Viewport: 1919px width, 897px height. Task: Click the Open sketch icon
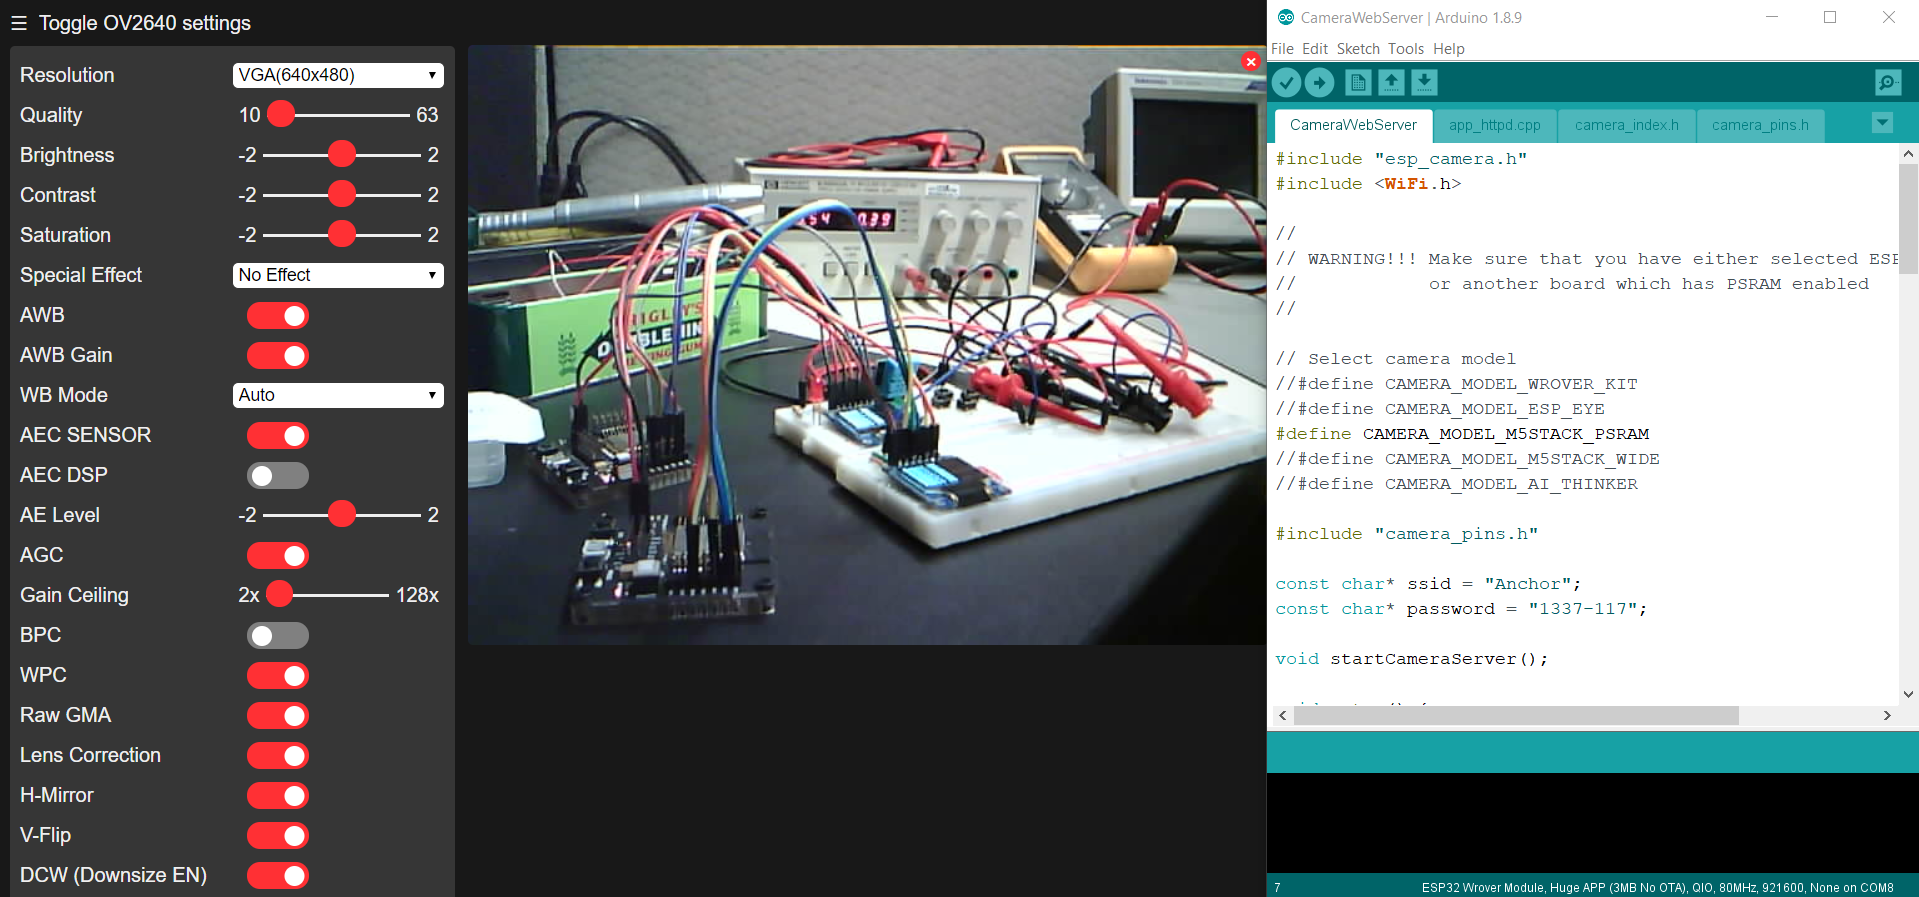(1391, 82)
